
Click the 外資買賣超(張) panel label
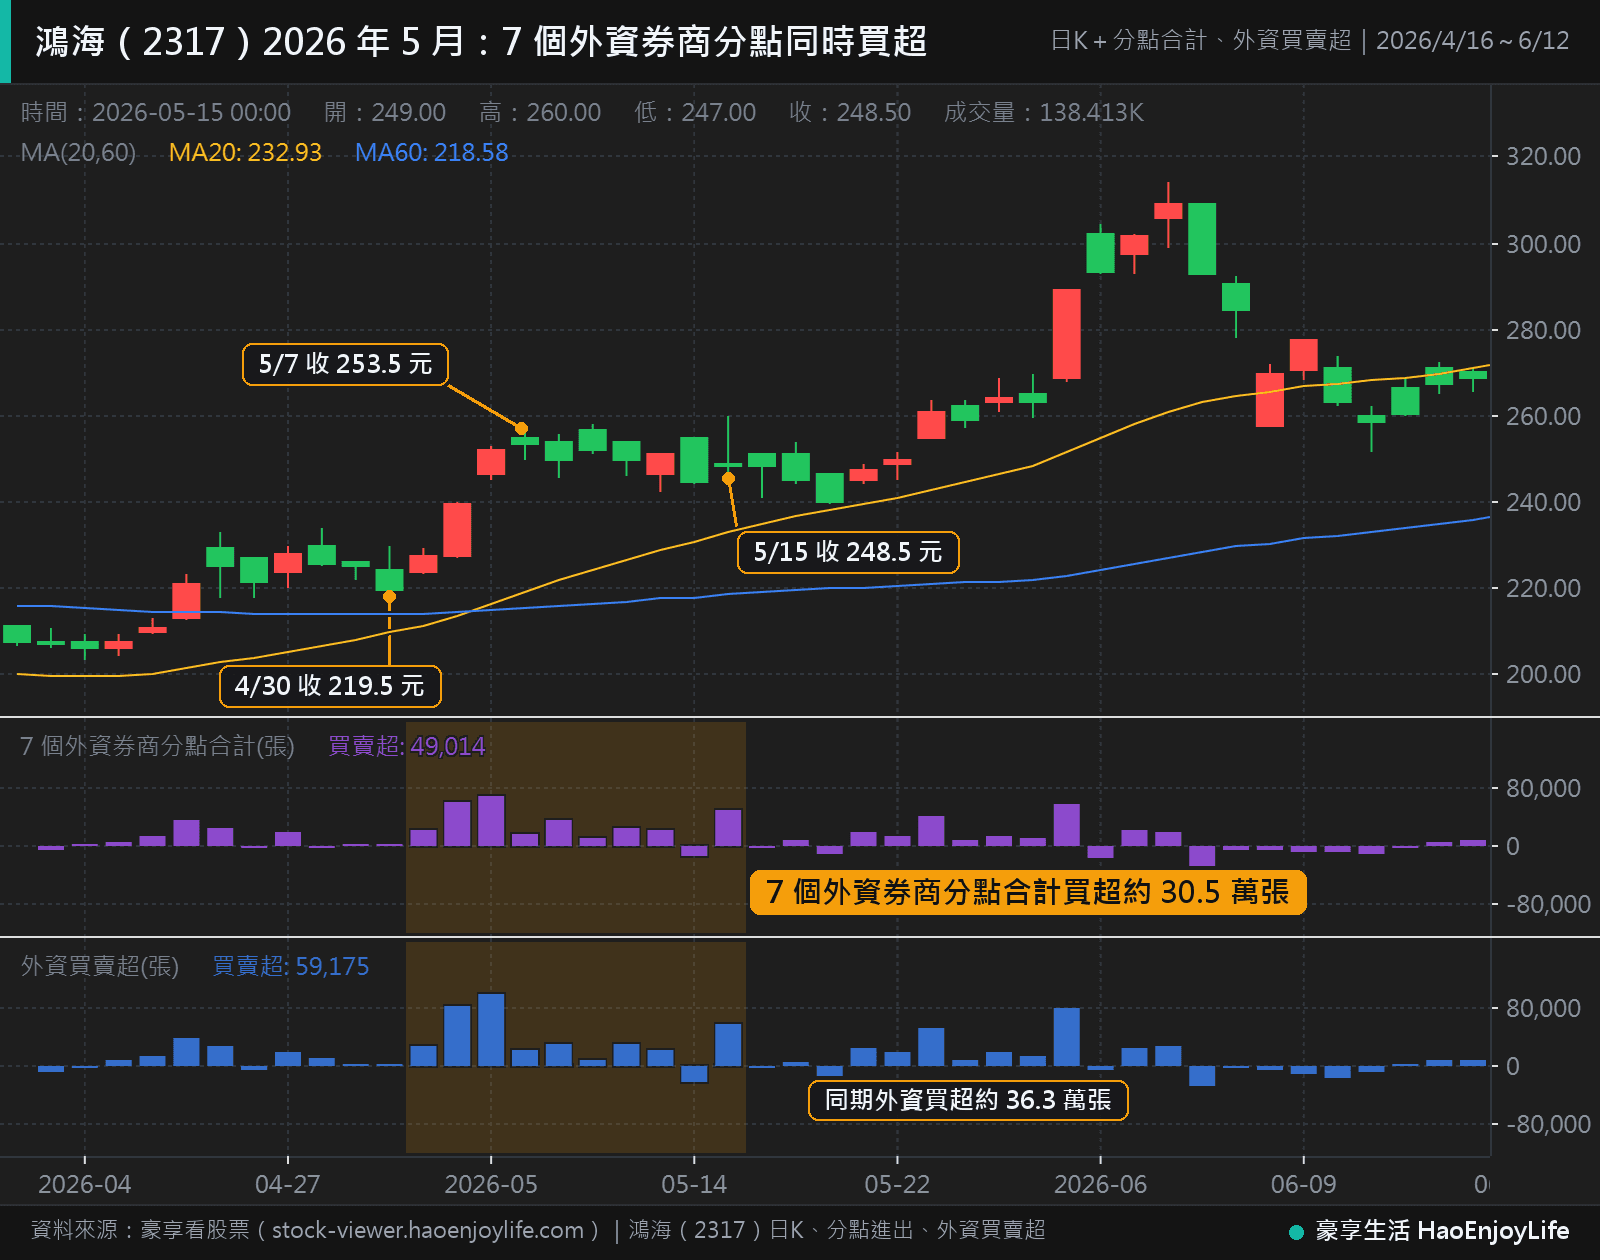click(100, 967)
